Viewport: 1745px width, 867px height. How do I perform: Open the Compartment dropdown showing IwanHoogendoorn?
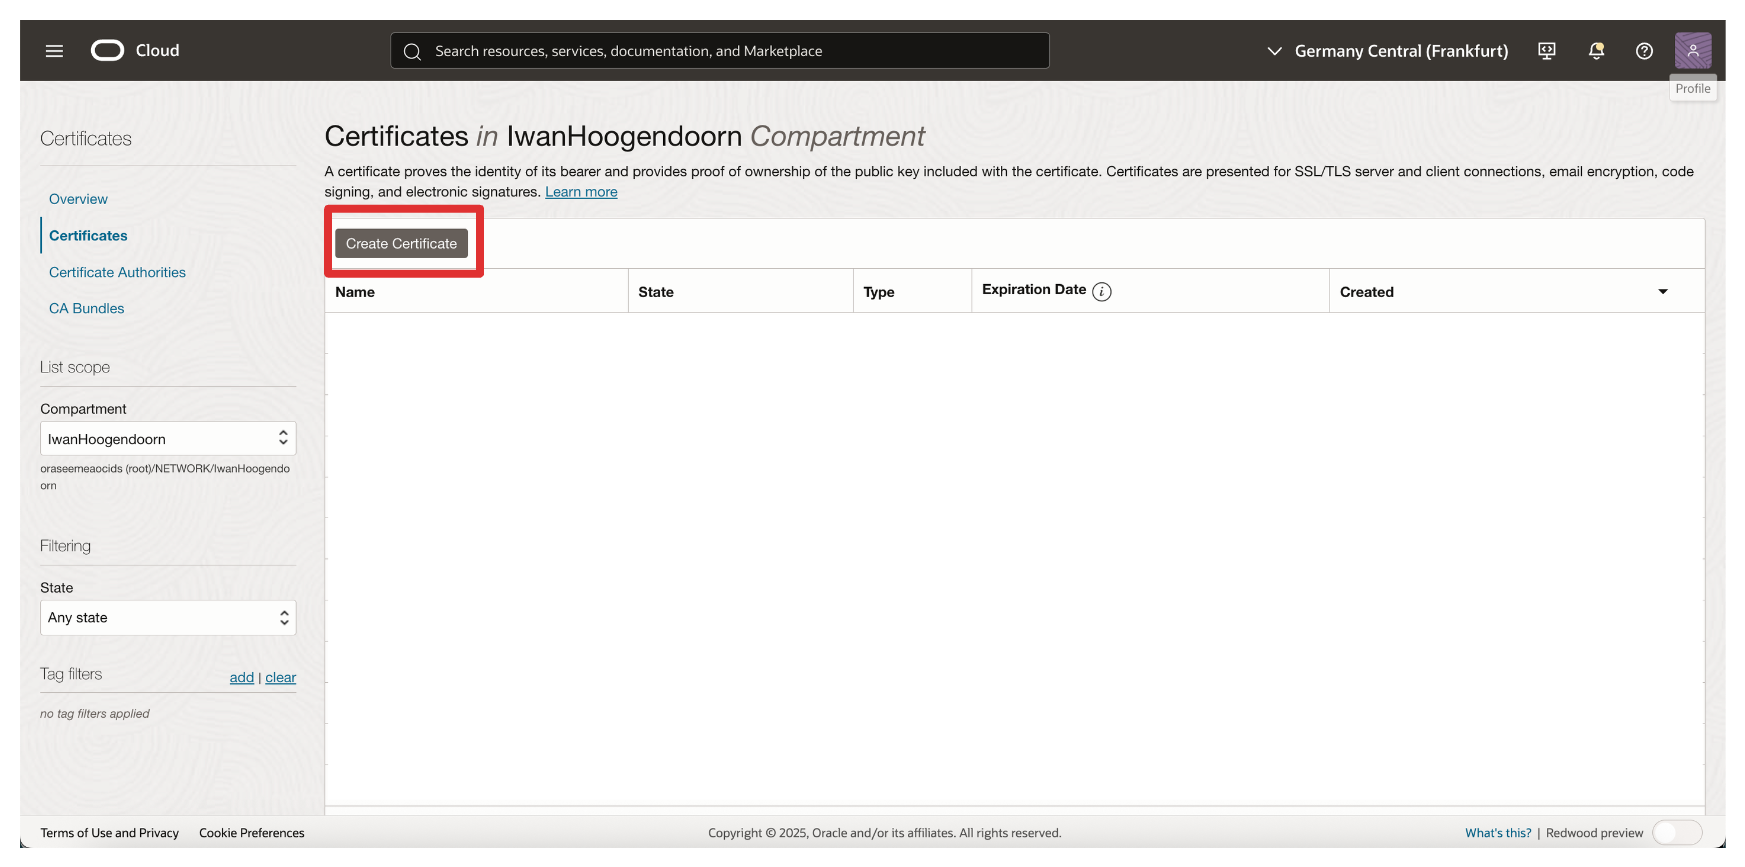click(168, 439)
